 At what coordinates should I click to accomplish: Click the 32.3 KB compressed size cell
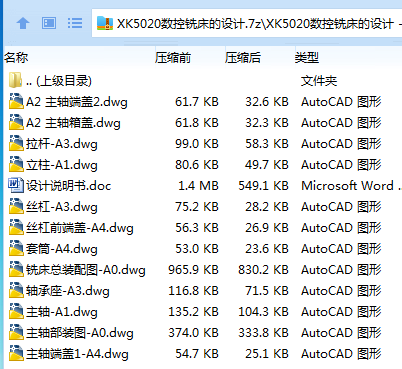tap(267, 123)
